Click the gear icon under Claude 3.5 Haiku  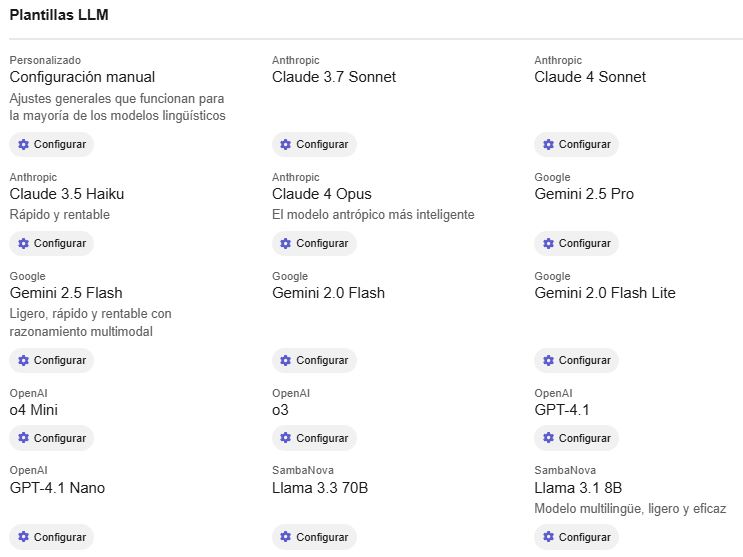23,243
